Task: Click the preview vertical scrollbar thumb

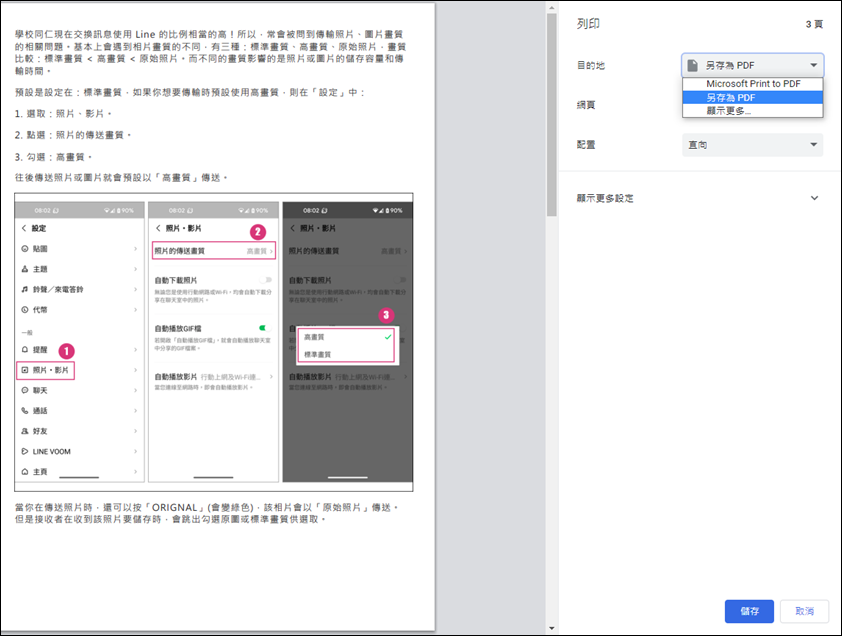Action: (x=551, y=115)
